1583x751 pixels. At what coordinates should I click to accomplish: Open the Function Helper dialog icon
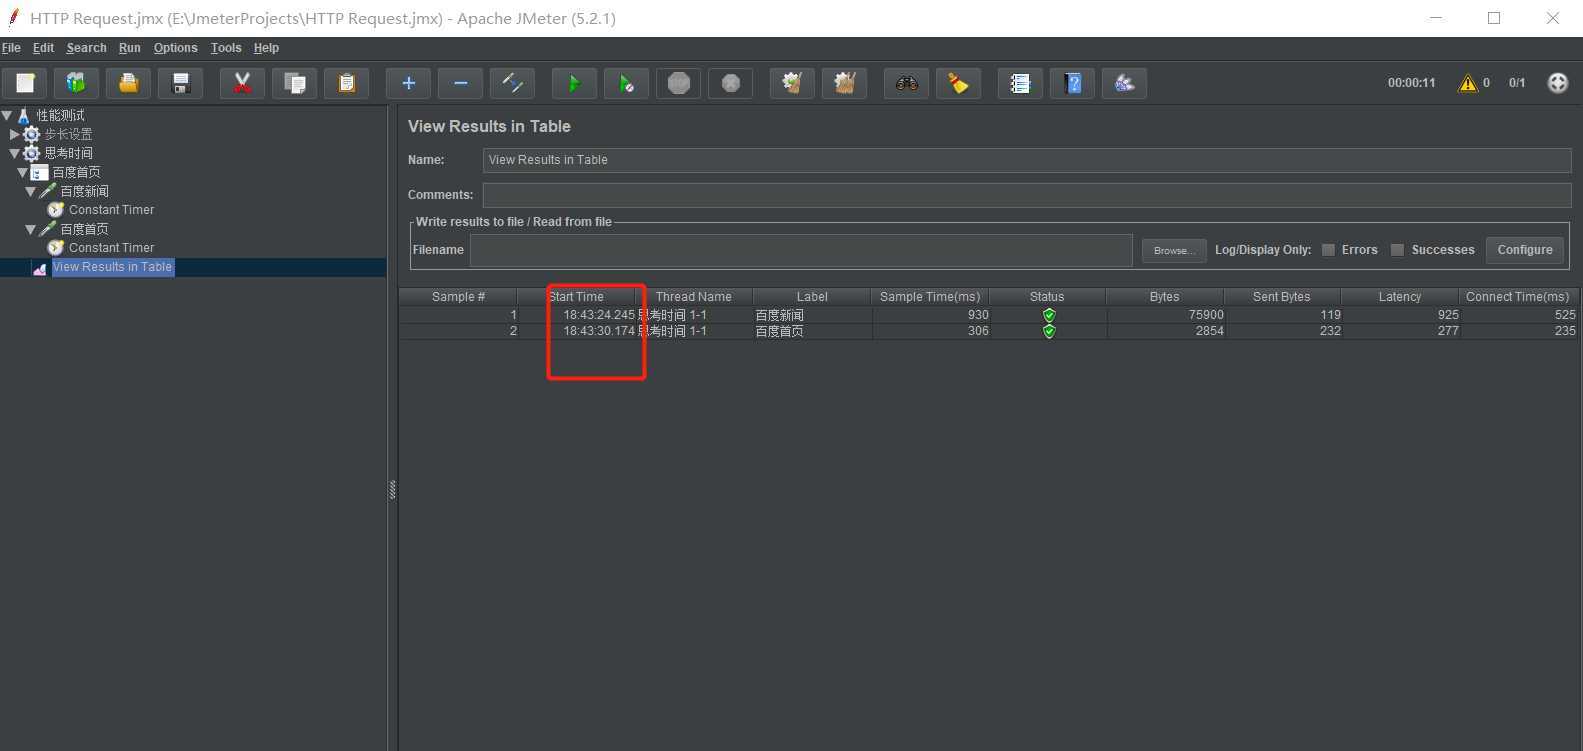pos(1020,83)
